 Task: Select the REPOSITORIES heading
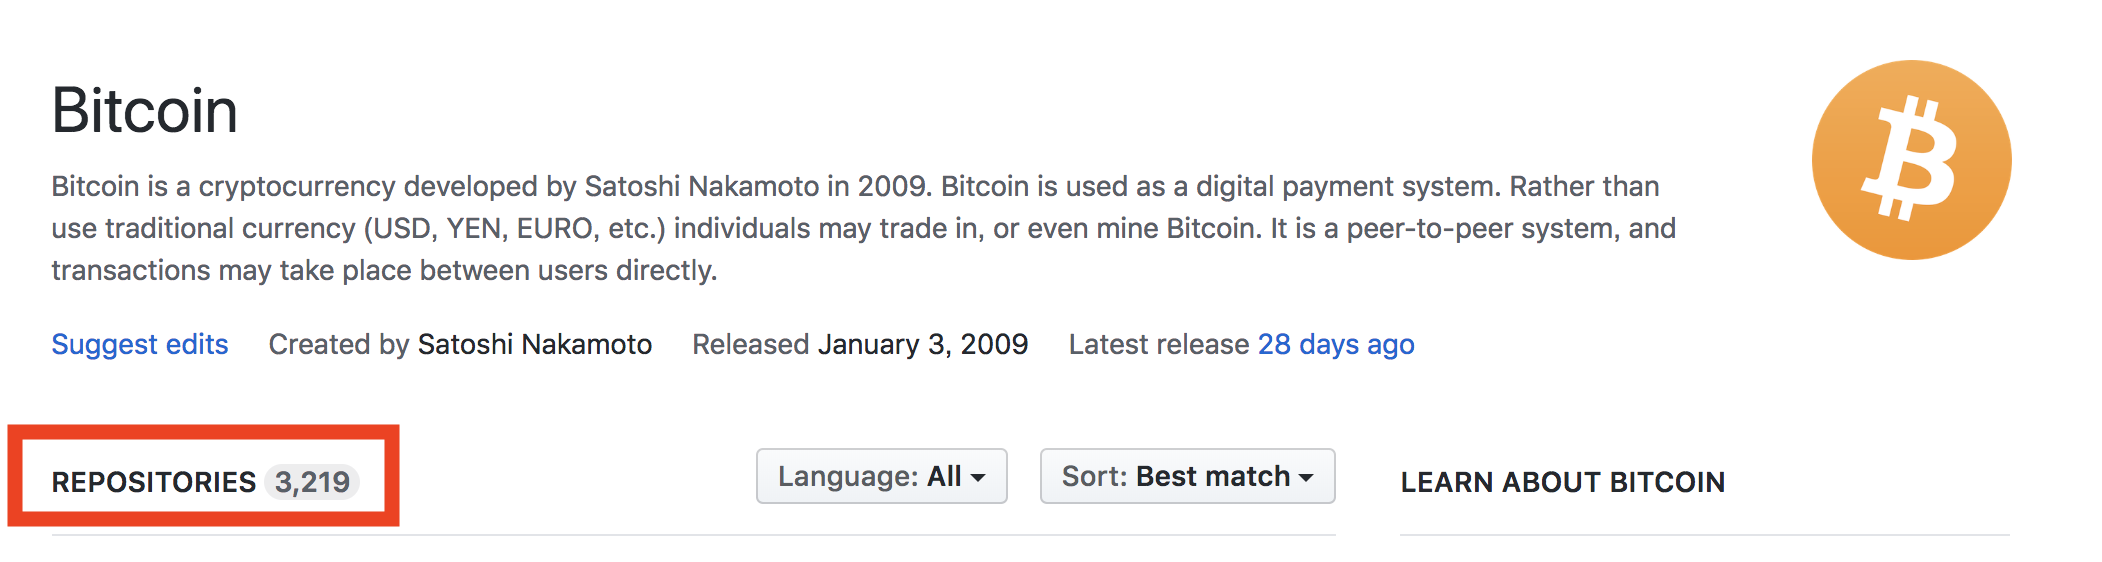coord(154,482)
